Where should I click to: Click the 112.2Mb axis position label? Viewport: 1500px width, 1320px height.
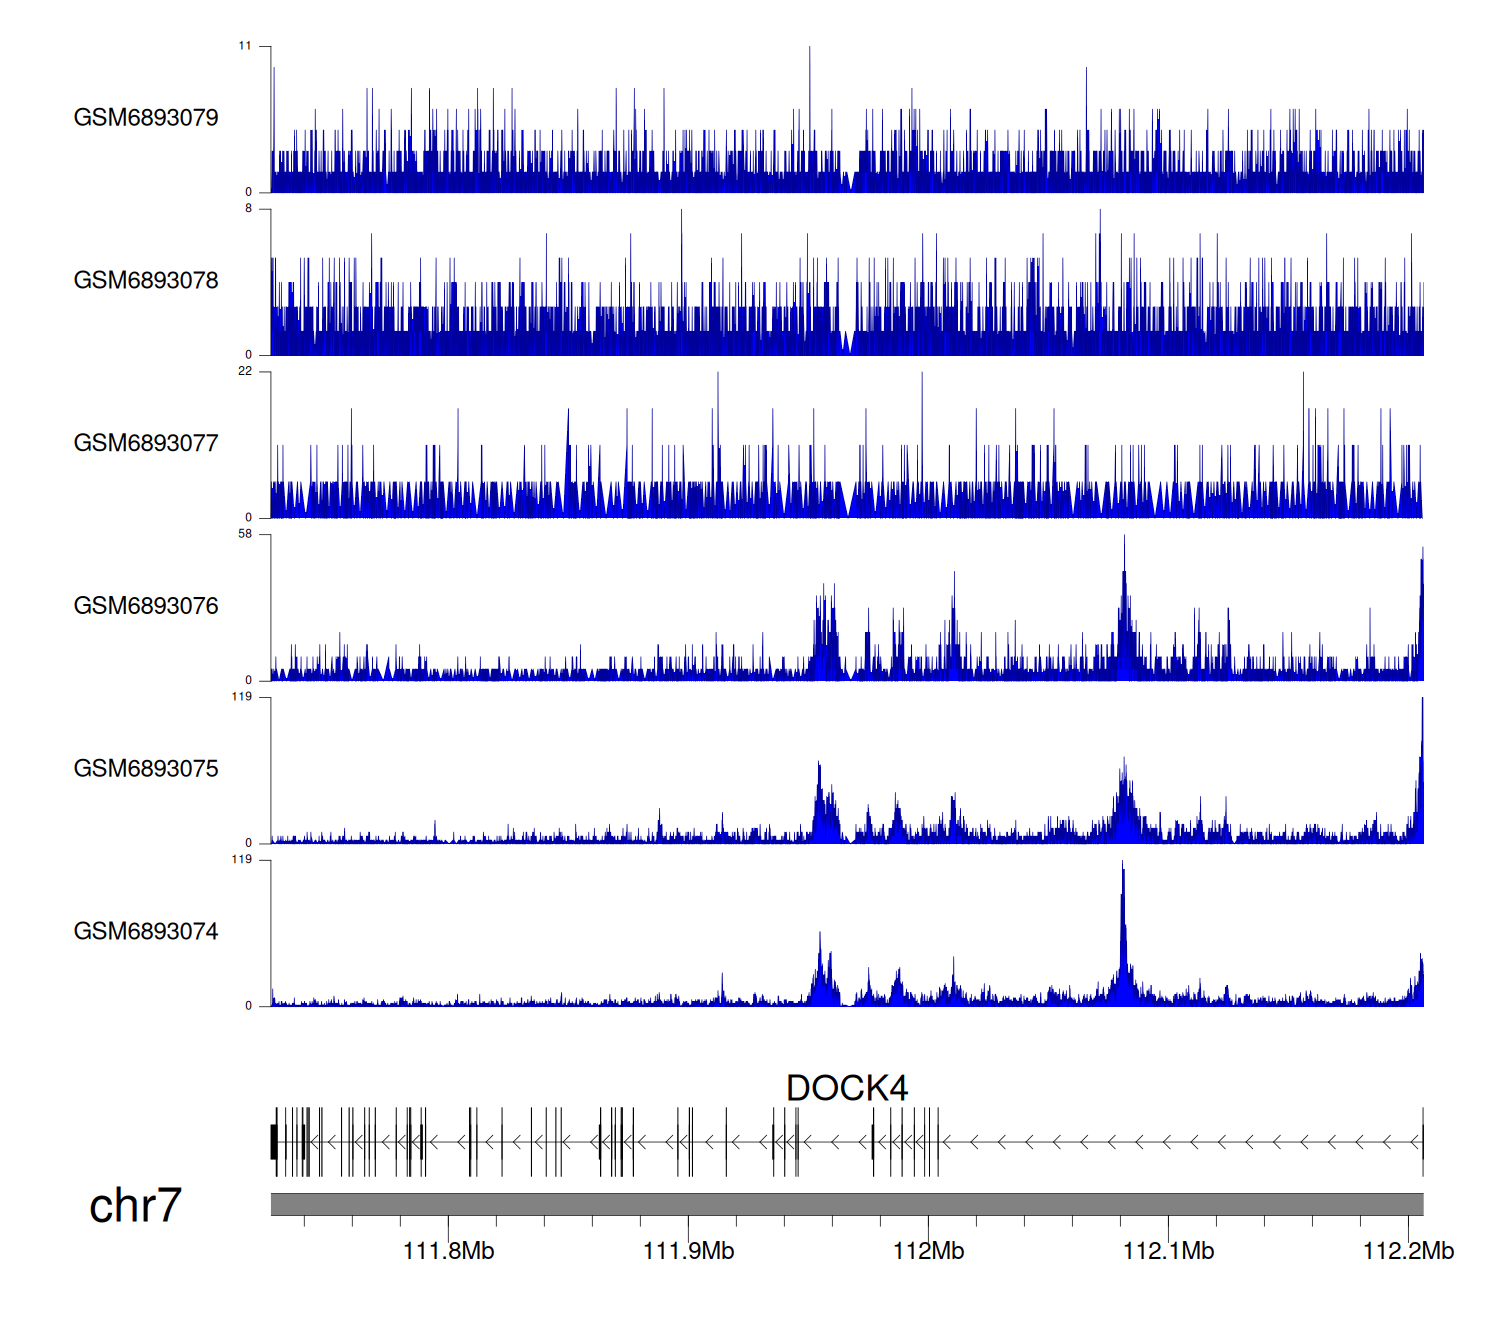pos(1408,1251)
